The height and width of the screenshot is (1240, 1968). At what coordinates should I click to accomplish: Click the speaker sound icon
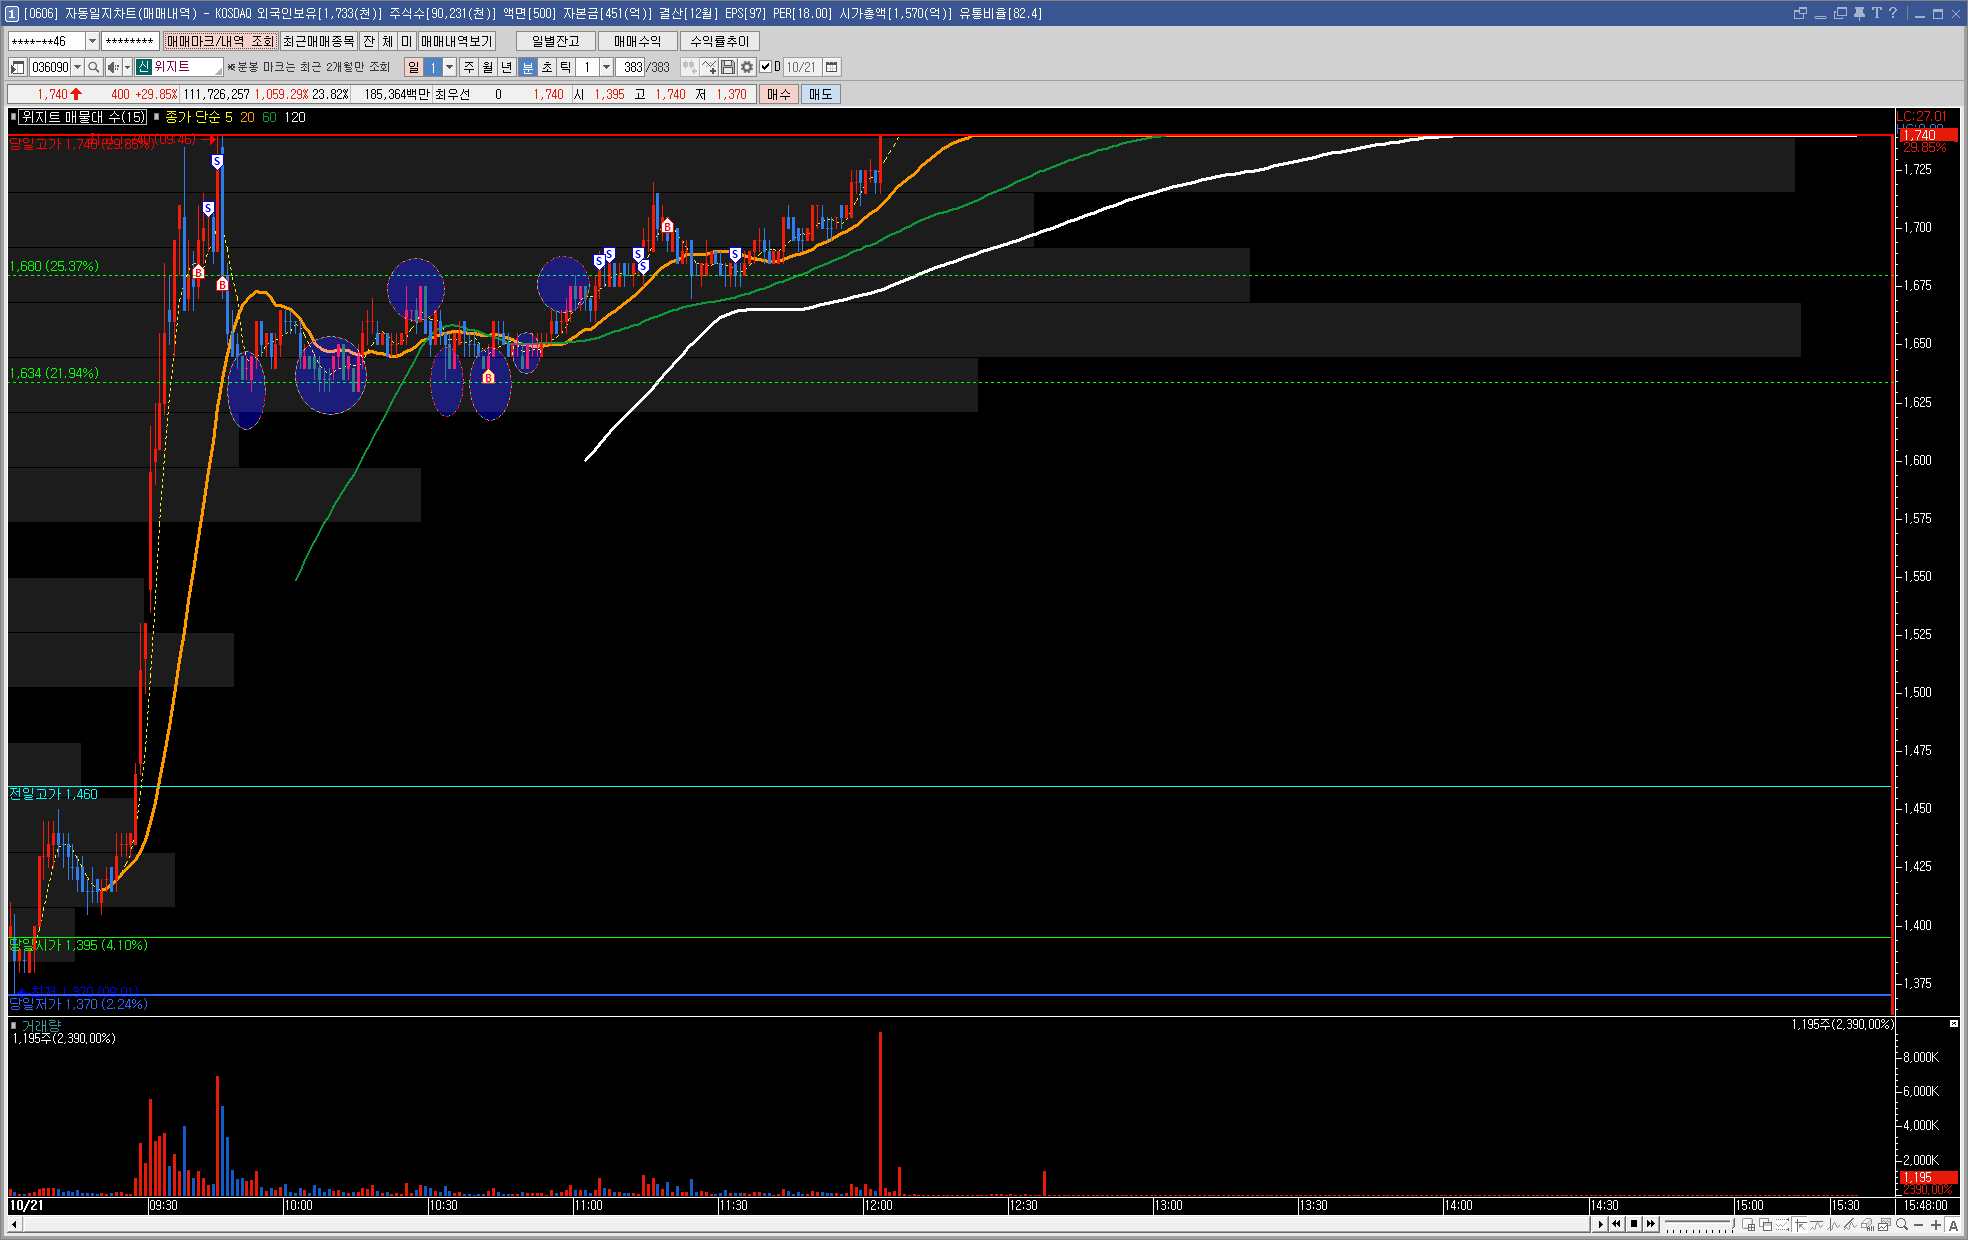[113, 67]
